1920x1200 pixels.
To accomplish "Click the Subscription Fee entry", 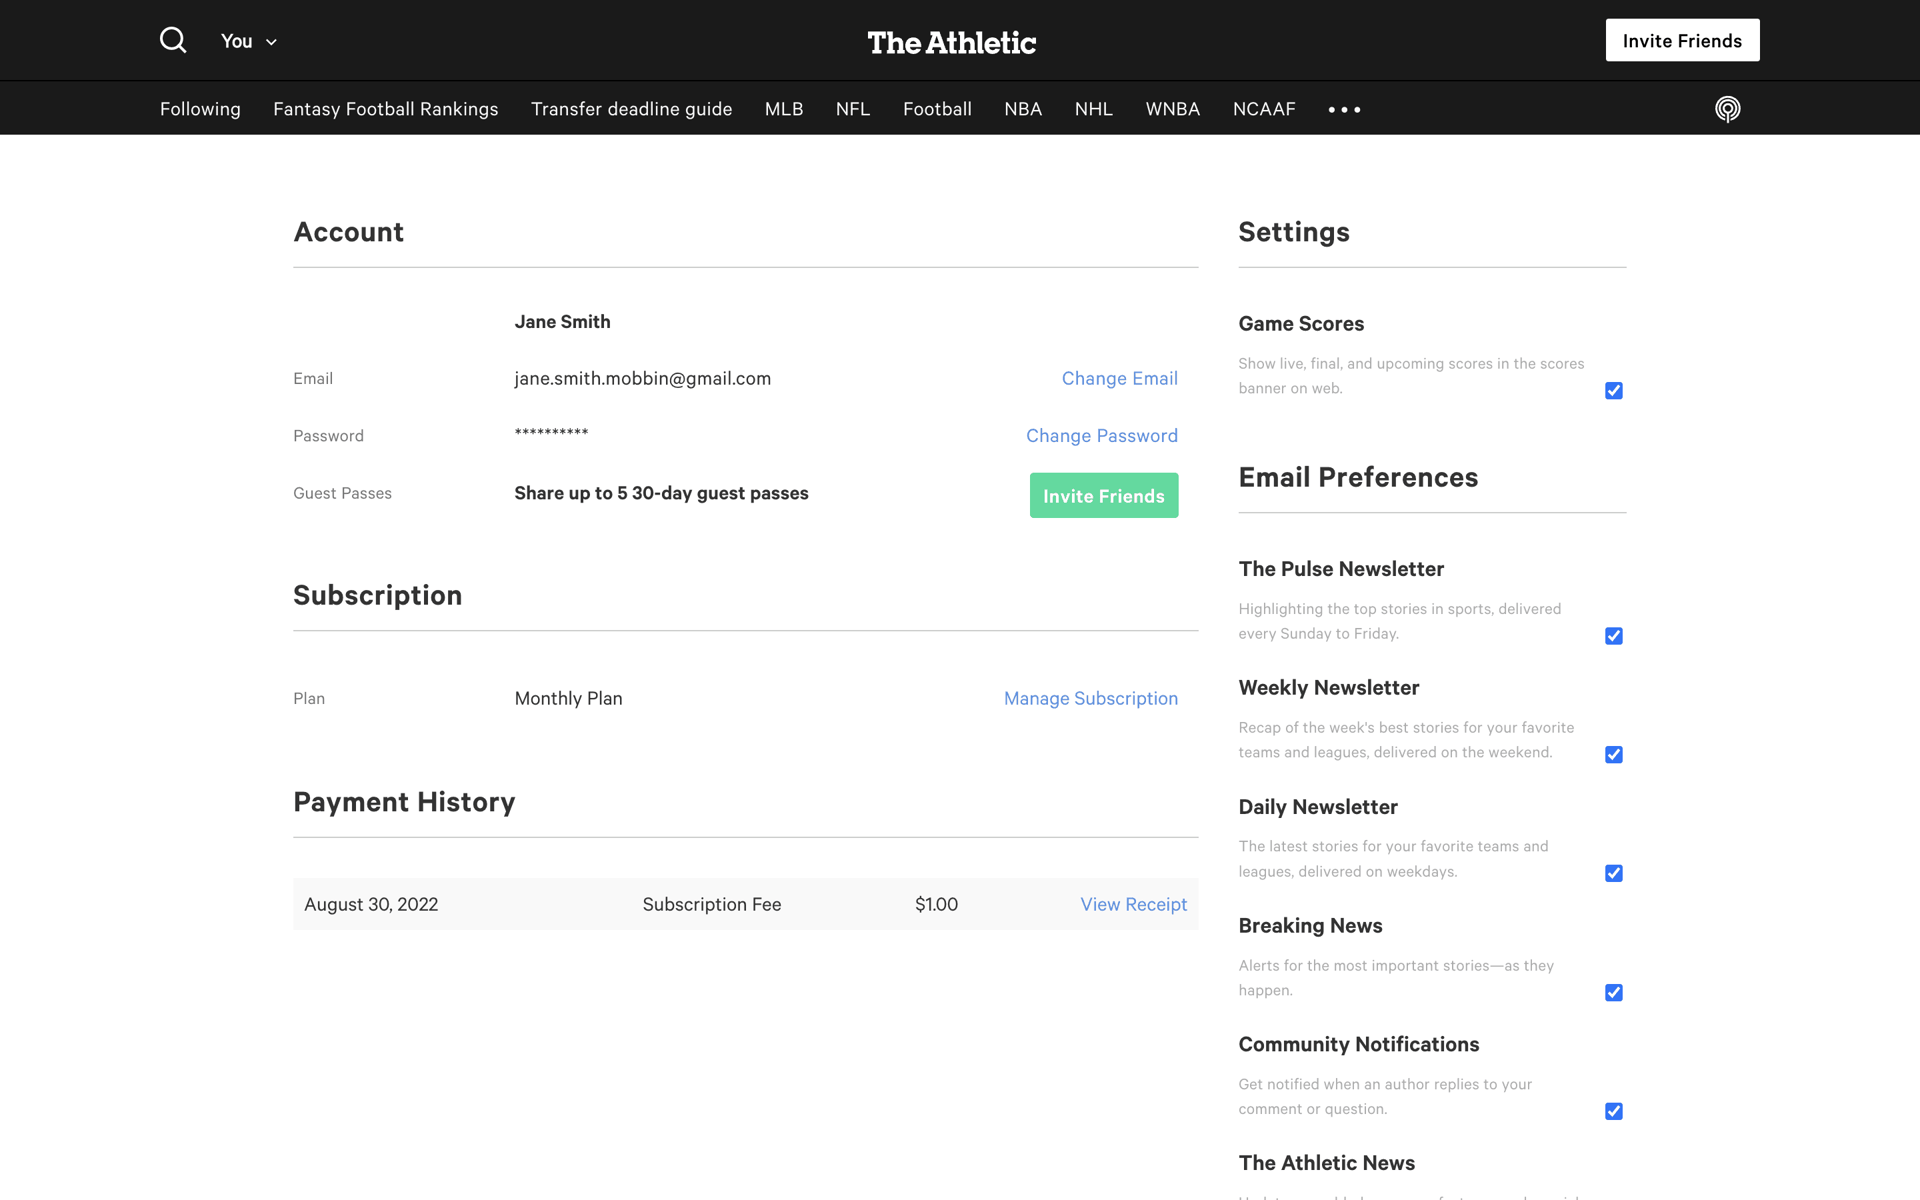I will point(711,904).
